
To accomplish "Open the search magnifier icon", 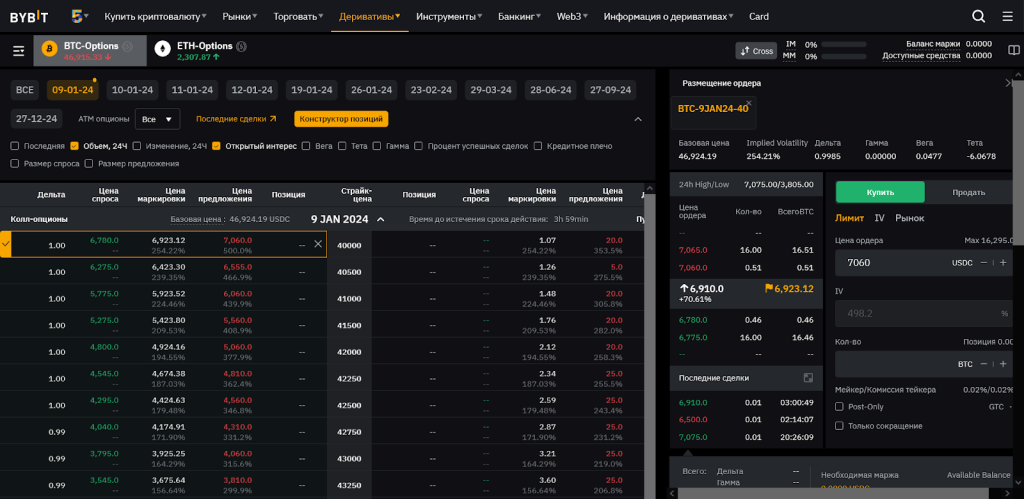I will click(x=979, y=16).
